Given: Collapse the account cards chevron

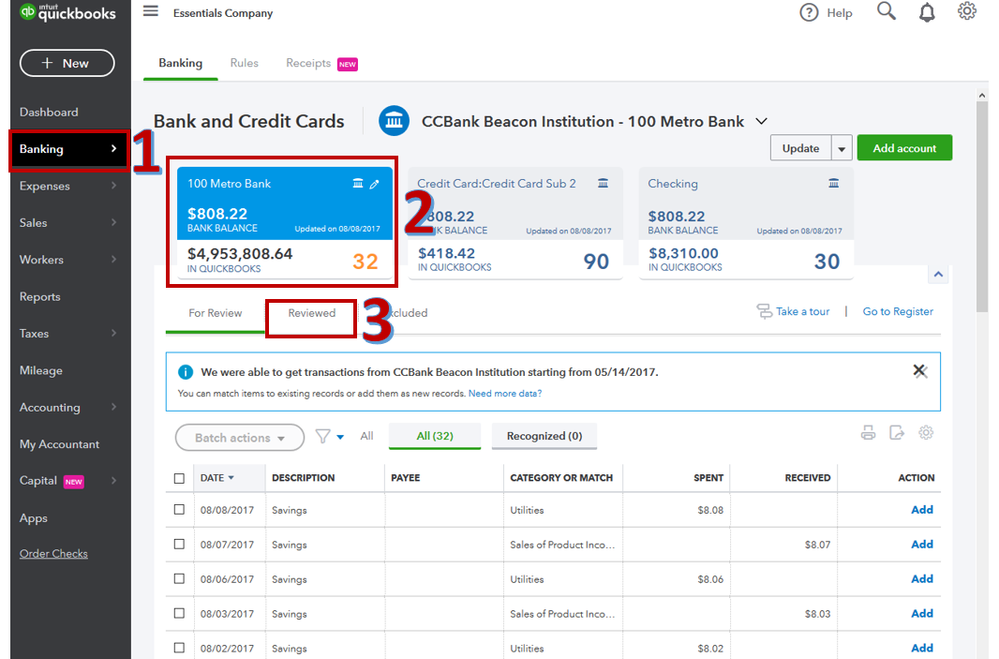Looking at the screenshot, I should 938,275.
